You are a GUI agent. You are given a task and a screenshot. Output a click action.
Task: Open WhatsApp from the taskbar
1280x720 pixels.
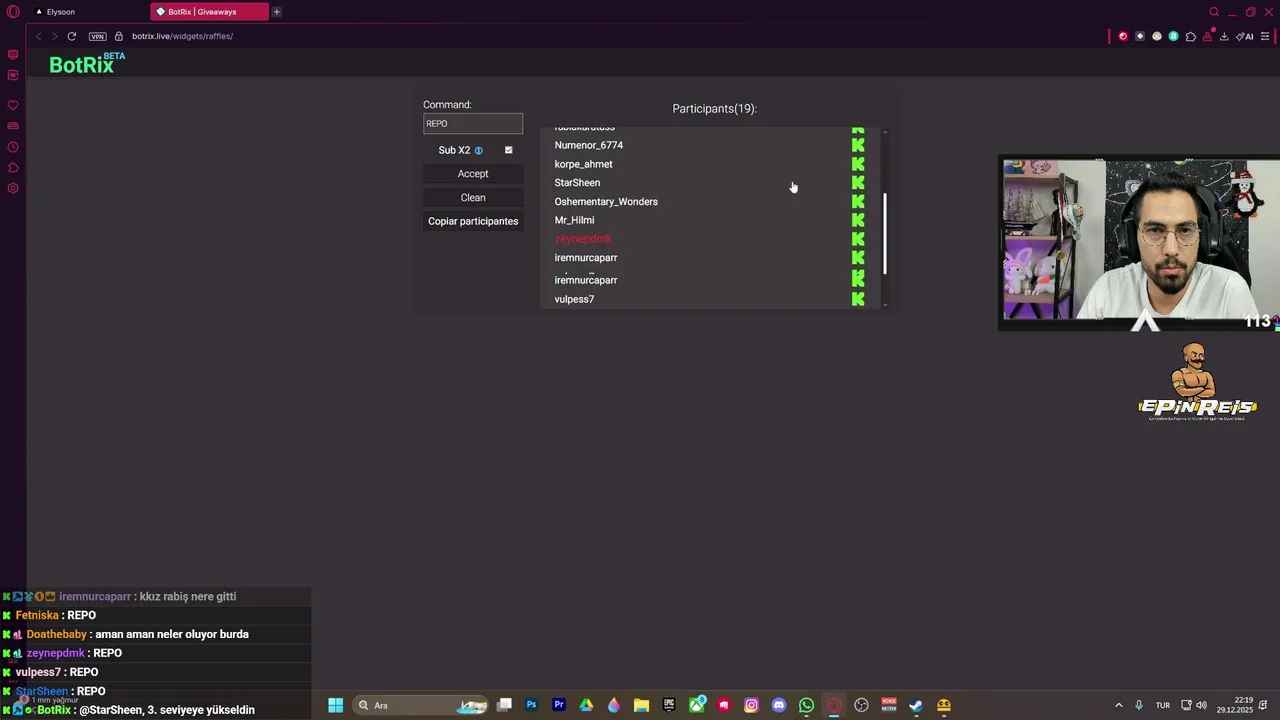(806, 705)
